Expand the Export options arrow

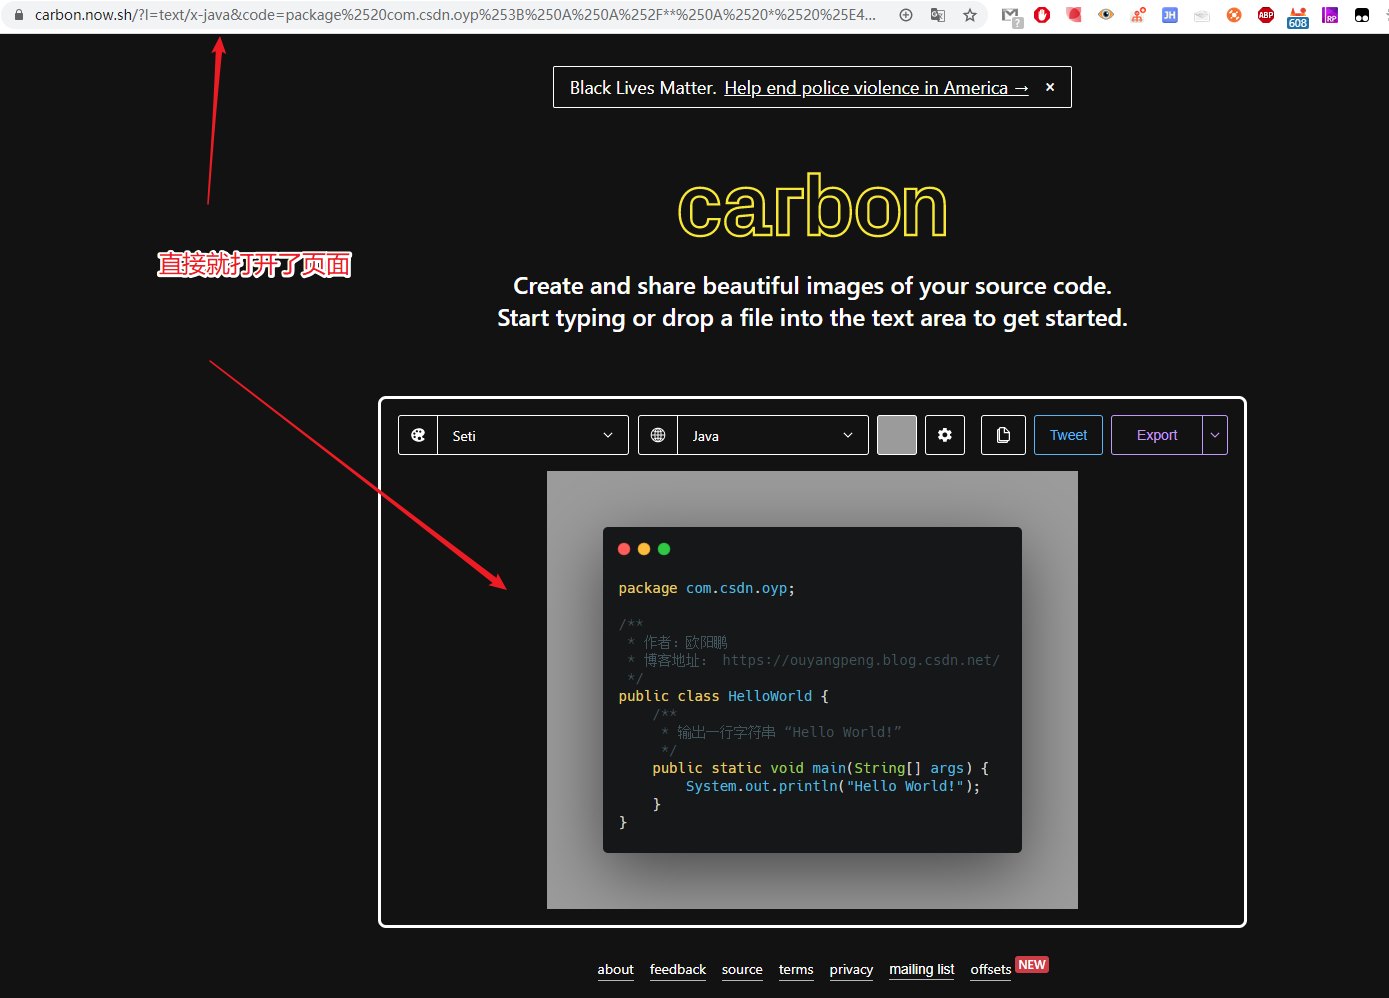[1215, 435]
